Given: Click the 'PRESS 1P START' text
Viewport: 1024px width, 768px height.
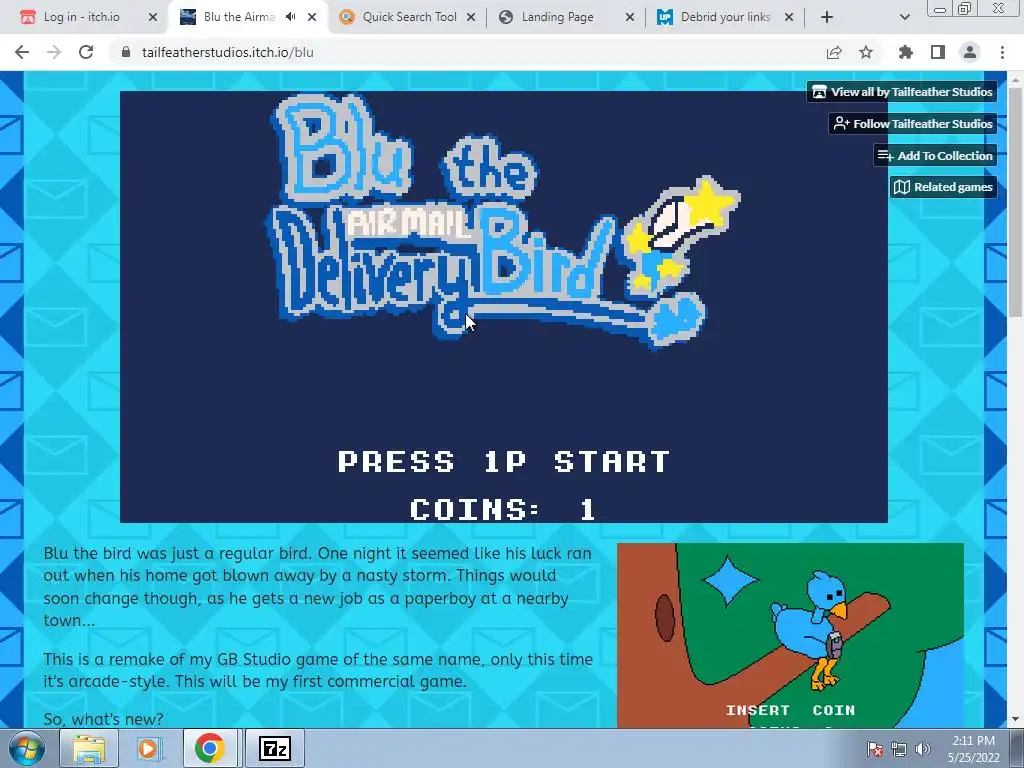Looking at the screenshot, I should pyautogui.click(x=504, y=462).
